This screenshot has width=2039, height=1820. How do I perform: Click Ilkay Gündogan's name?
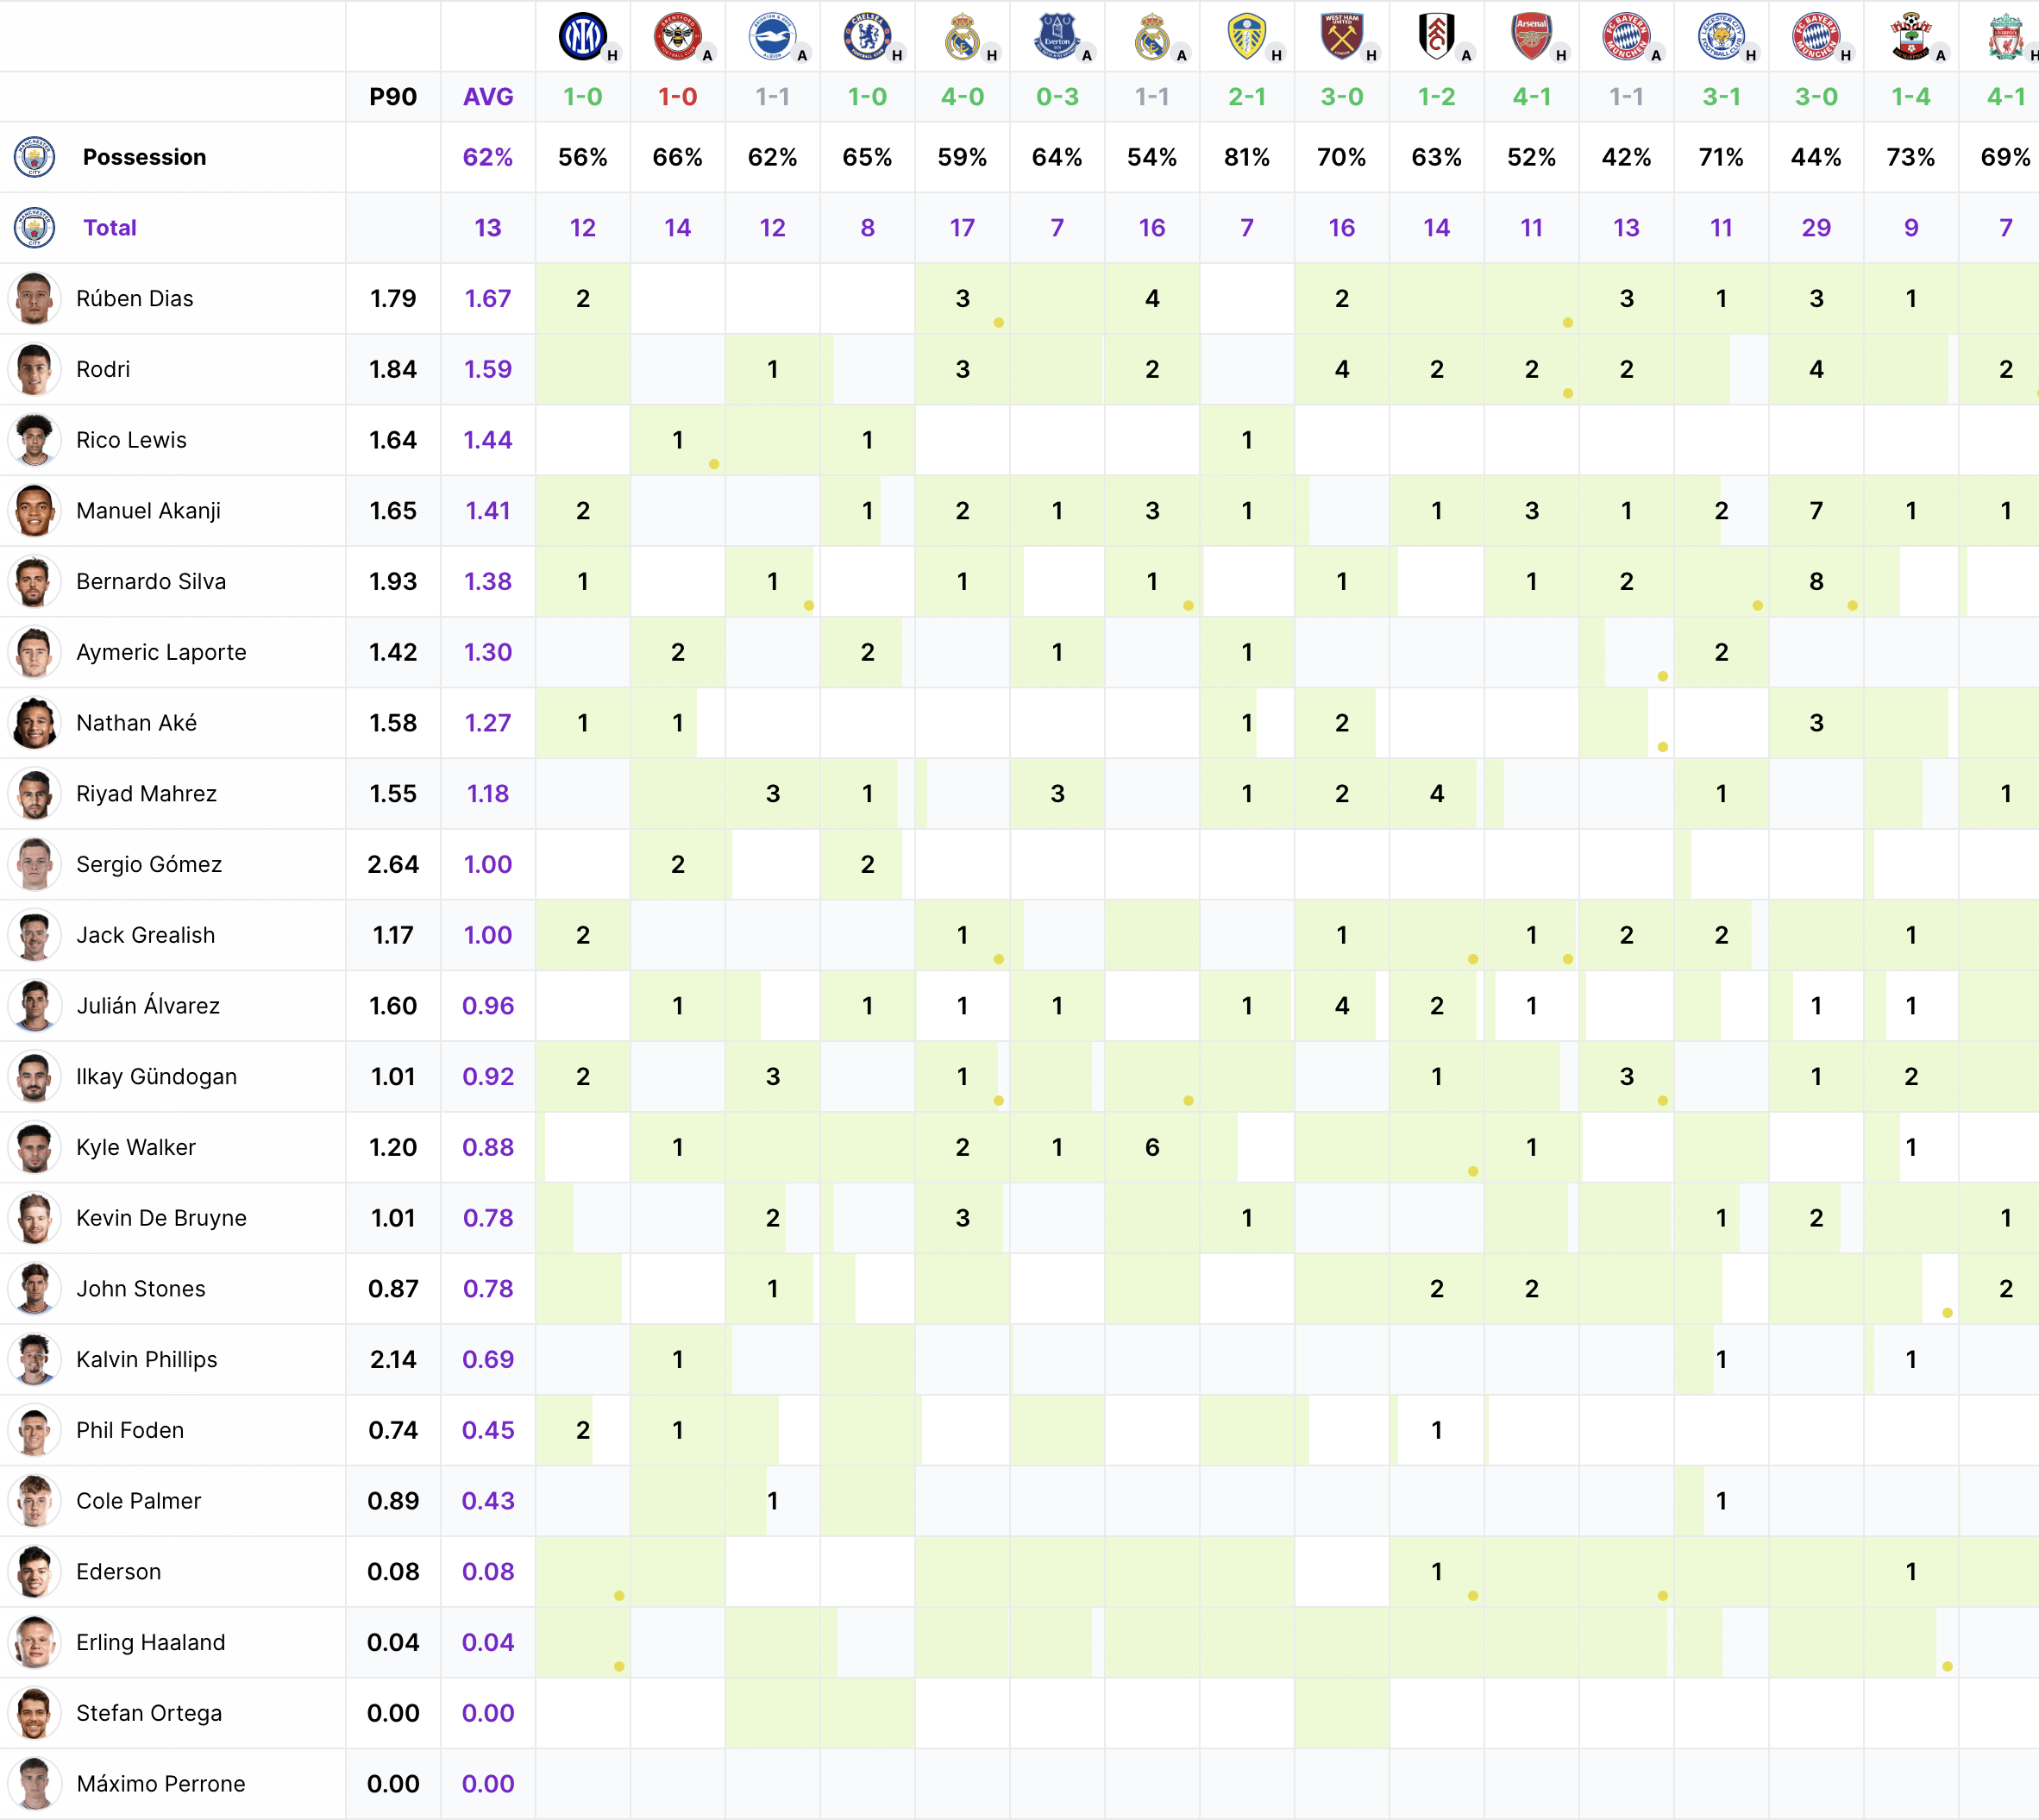[156, 1077]
